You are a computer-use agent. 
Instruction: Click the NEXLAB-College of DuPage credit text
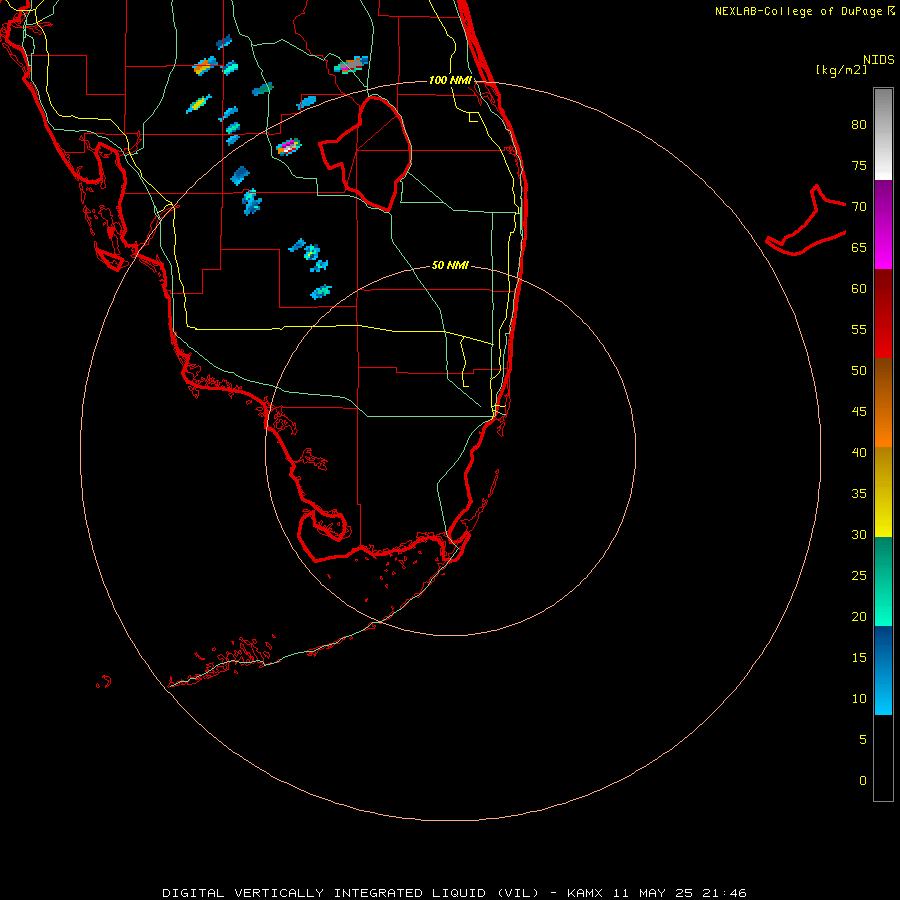[x=805, y=11]
